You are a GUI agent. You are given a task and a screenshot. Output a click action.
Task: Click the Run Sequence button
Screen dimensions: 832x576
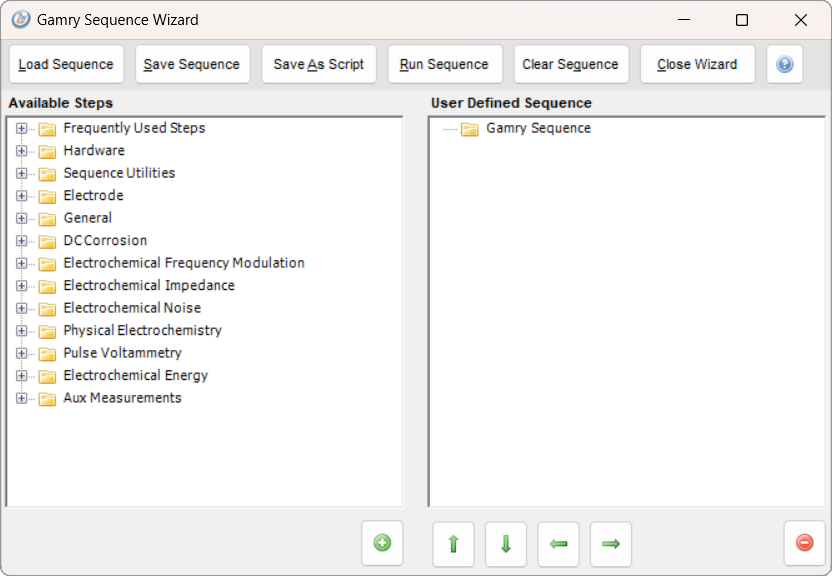(x=445, y=64)
